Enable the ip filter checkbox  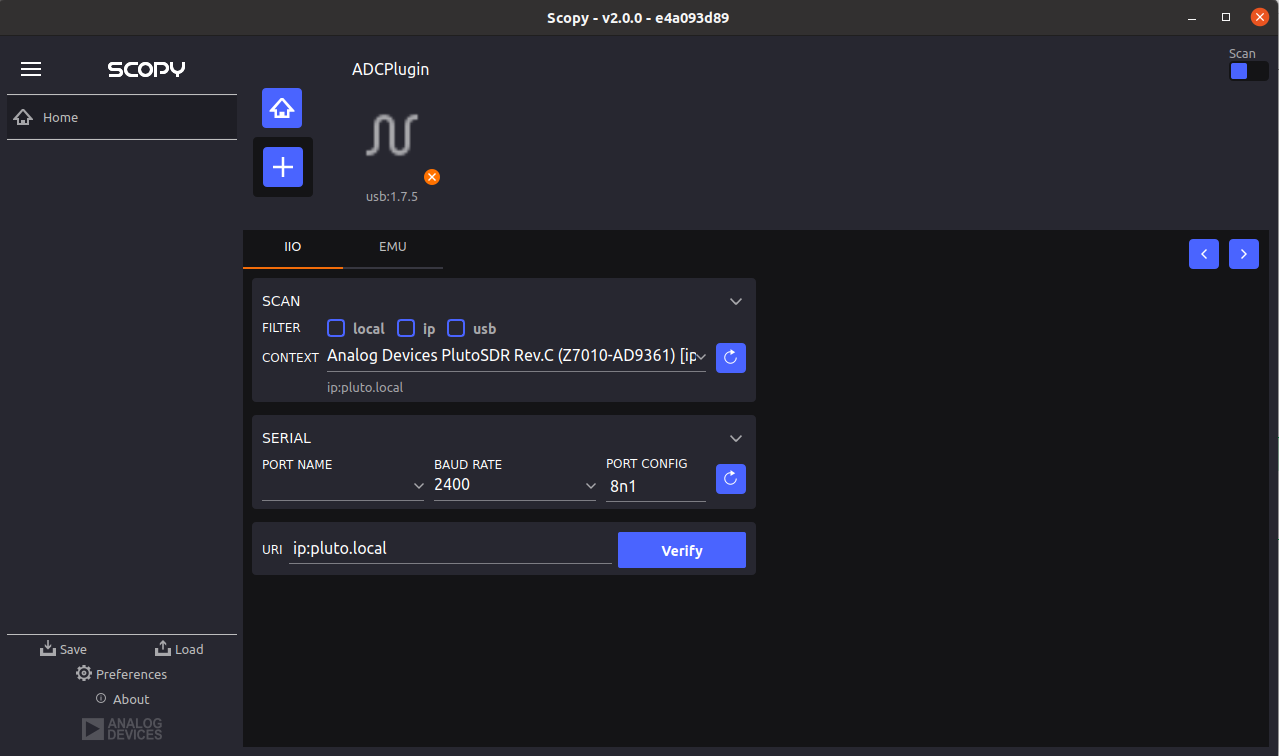pos(406,328)
